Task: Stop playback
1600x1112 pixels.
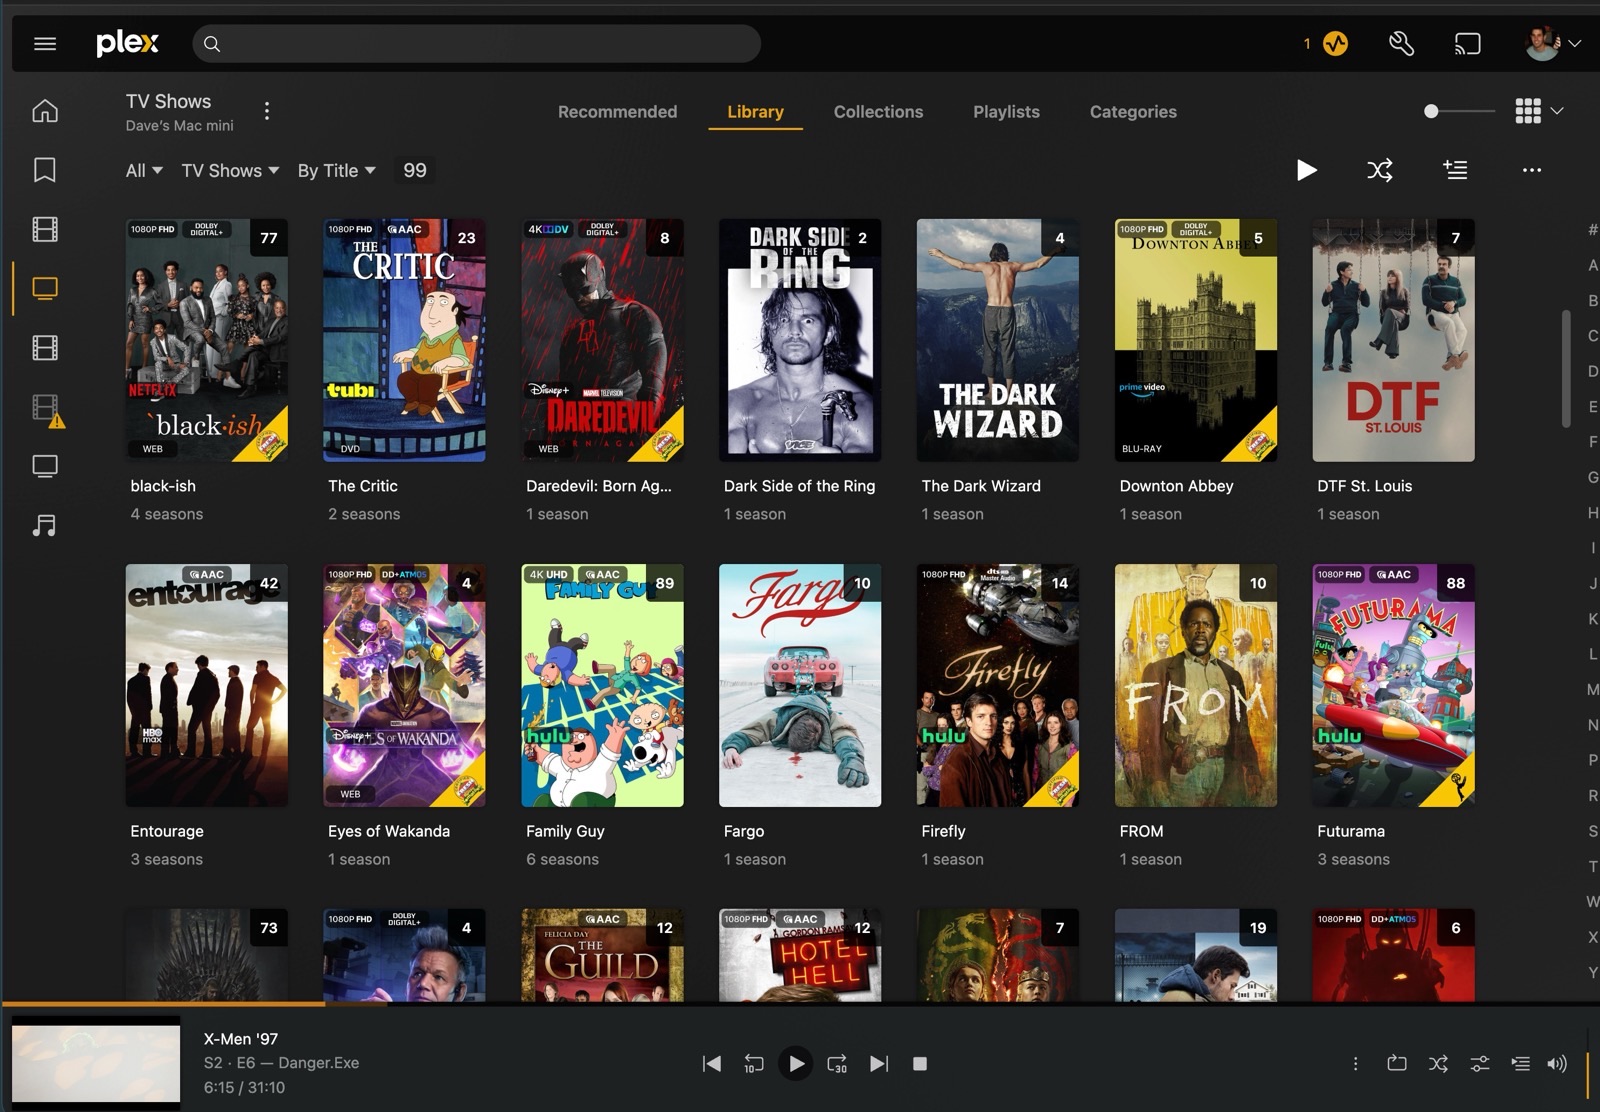Action: coord(920,1063)
